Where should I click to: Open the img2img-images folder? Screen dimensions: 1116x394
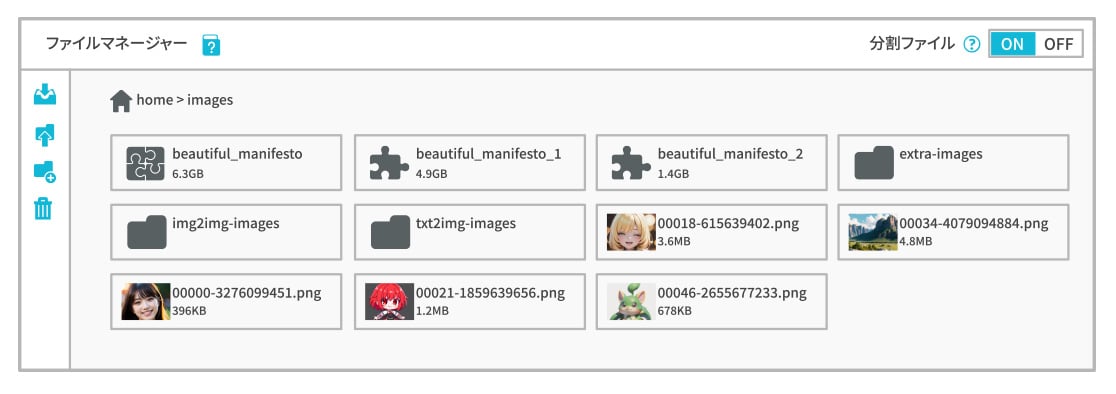(226, 232)
